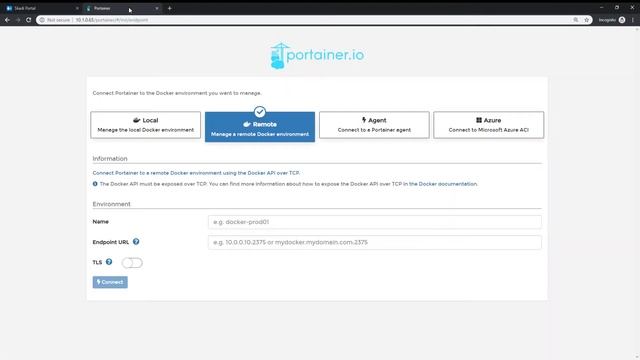Select the Remote Docker environment option
The height and width of the screenshot is (360, 640).
pyautogui.click(x=260, y=127)
